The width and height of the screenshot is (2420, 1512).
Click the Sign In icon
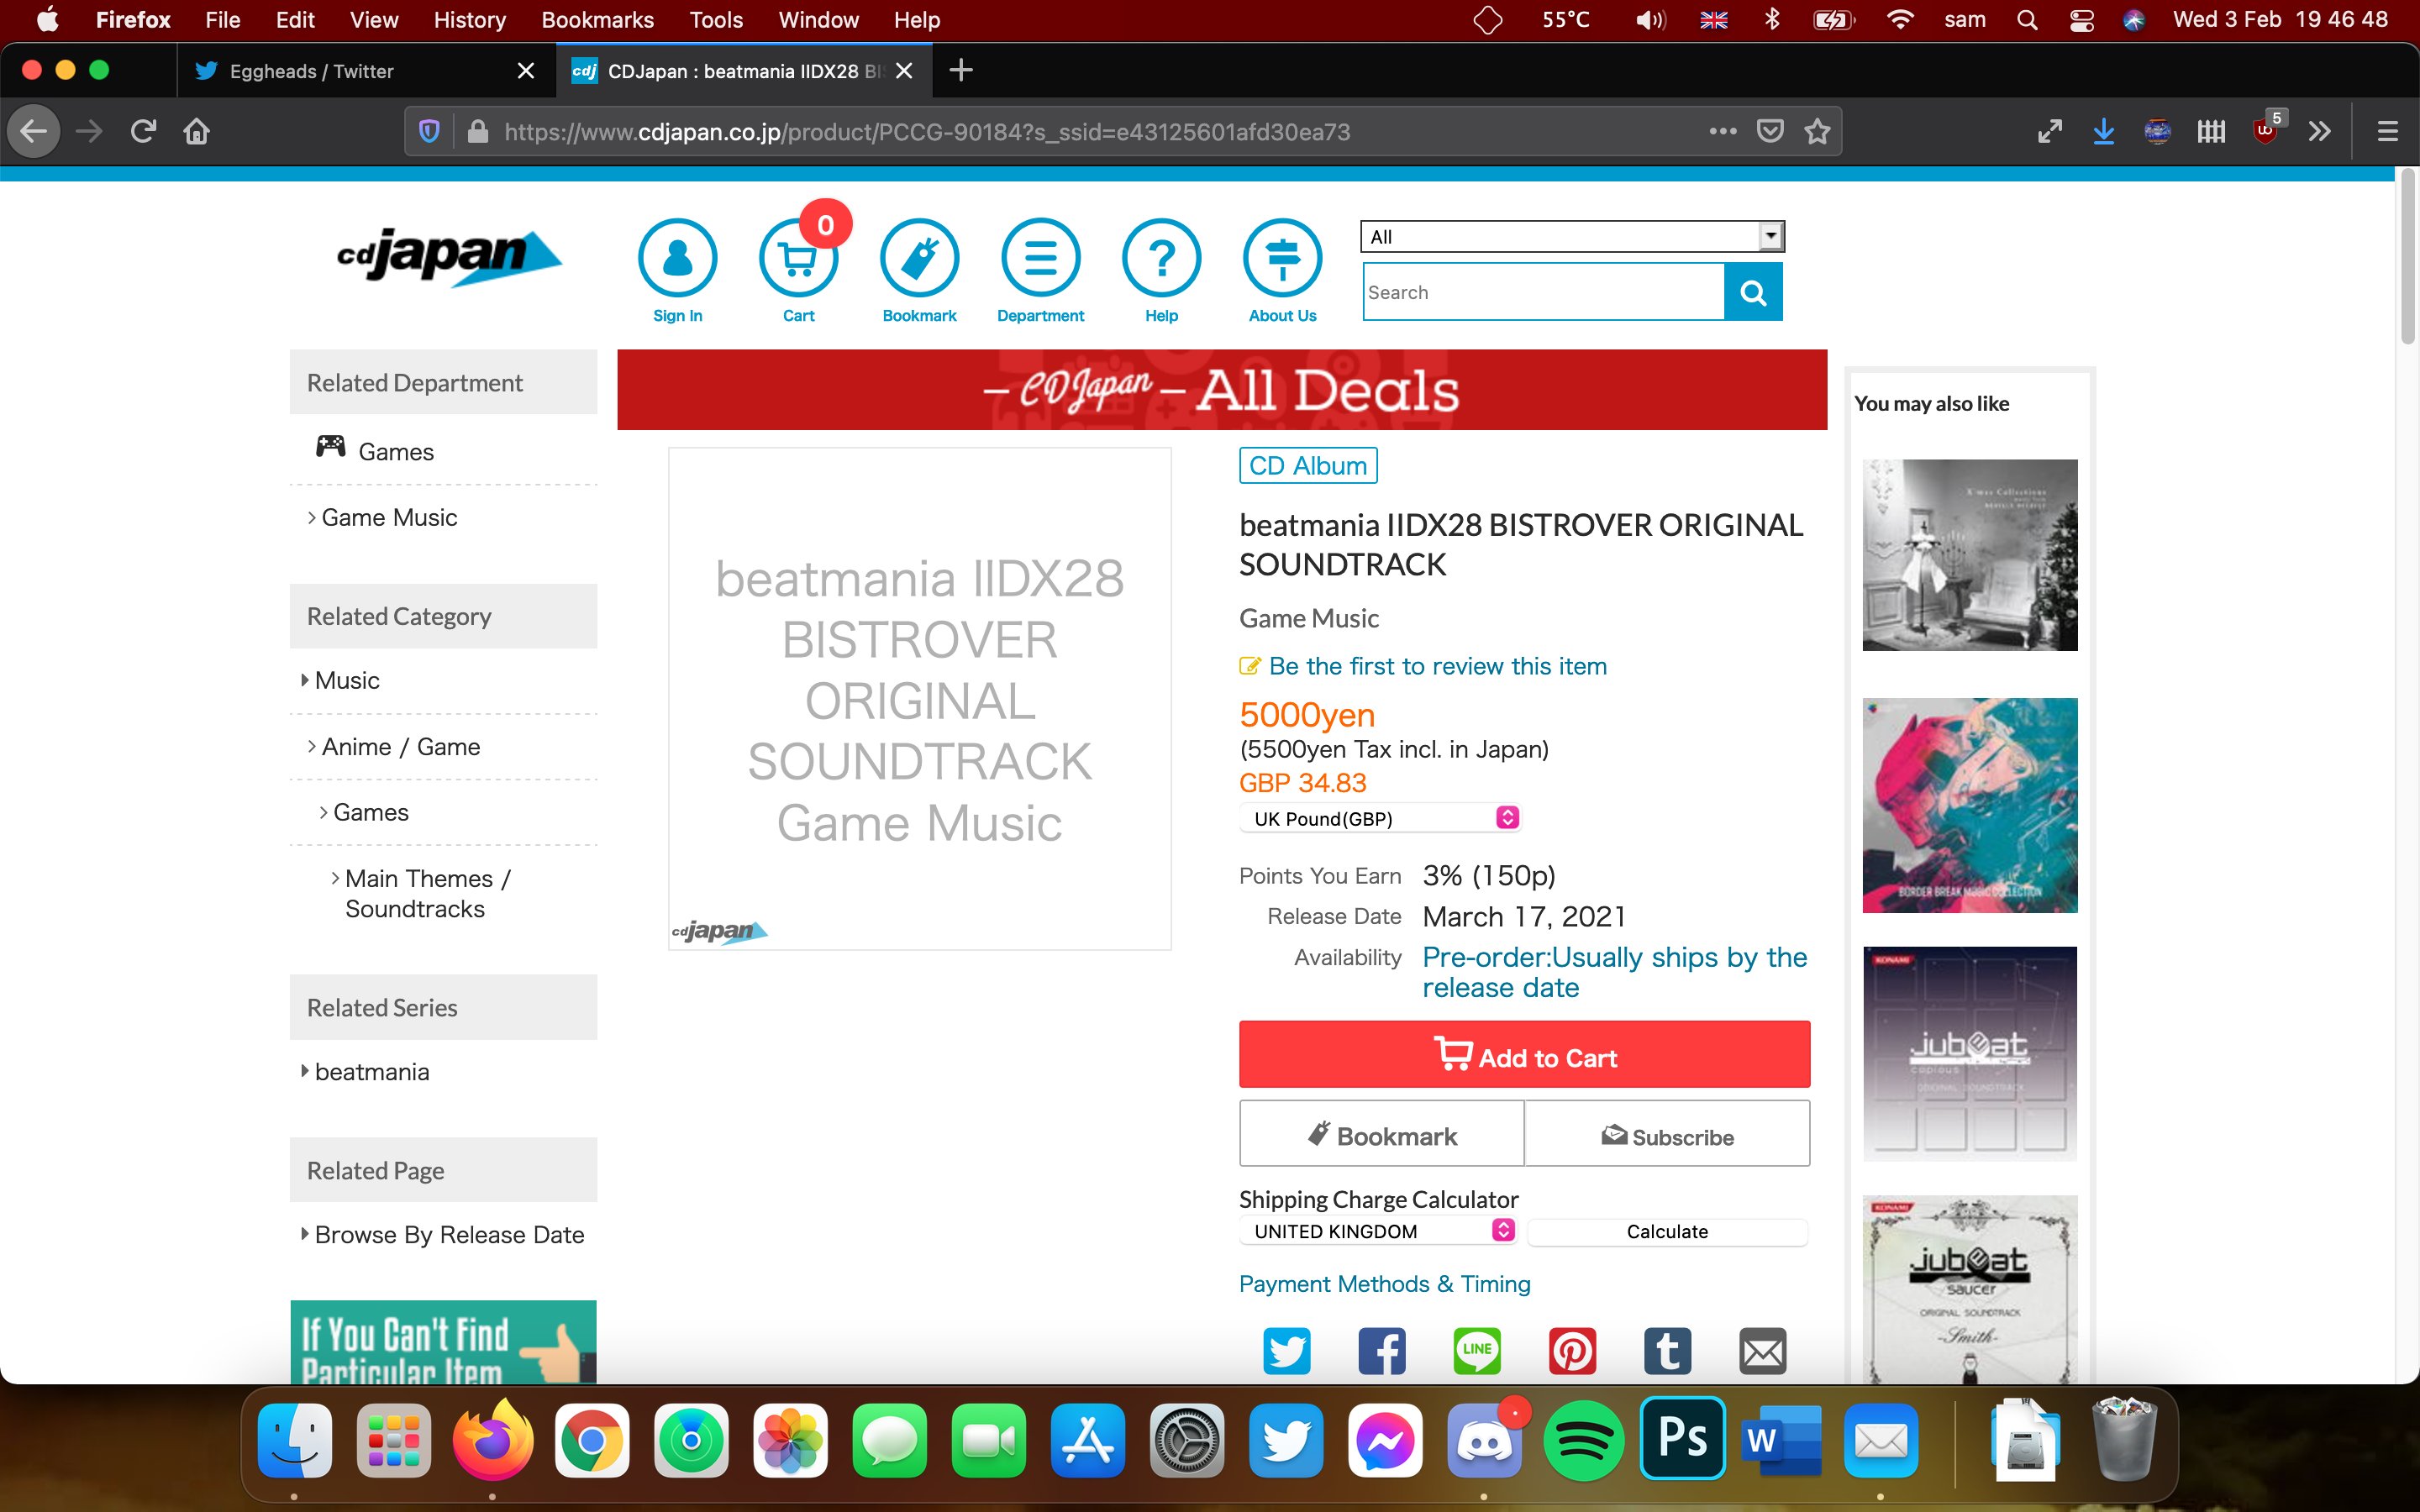coord(677,258)
